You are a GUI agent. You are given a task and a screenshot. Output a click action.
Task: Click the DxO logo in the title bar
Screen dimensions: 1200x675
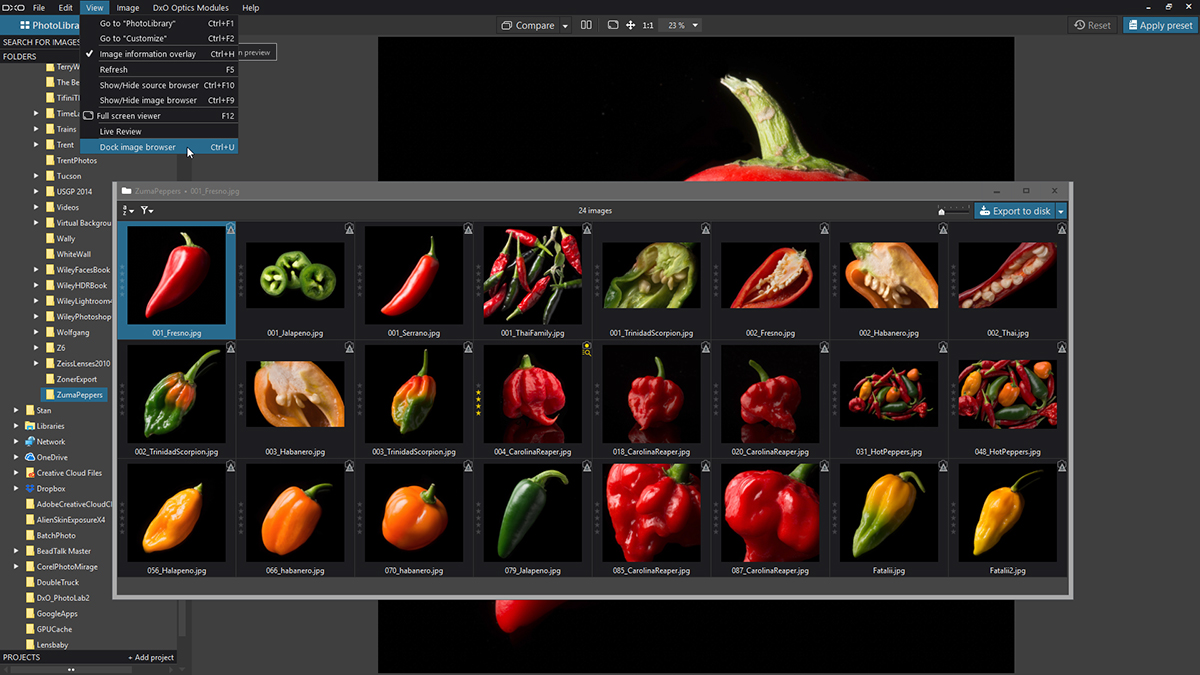(13, 7)
